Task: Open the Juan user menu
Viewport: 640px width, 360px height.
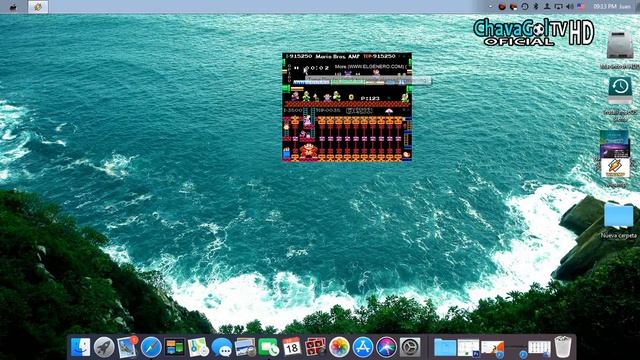Action: tap(625, 7)
